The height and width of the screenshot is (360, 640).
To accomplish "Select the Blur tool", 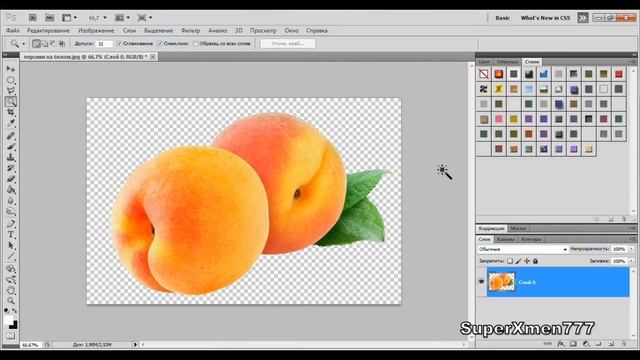I will tap(11, 201).
